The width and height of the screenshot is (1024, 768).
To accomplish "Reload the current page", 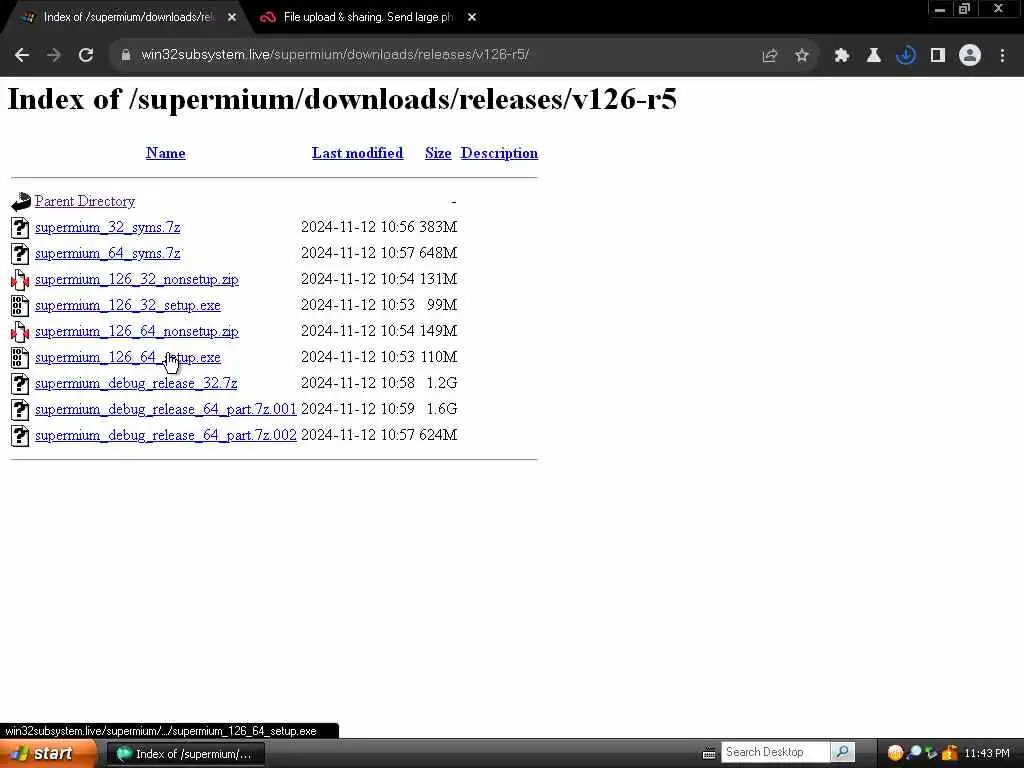I will [86, 56].
